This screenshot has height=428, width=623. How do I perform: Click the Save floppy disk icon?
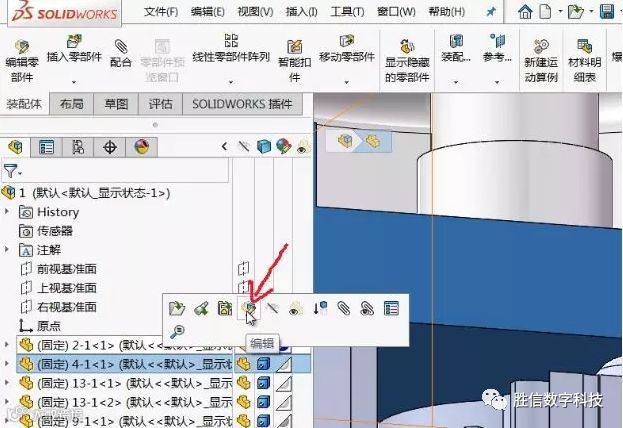click(x=607, y=12)
